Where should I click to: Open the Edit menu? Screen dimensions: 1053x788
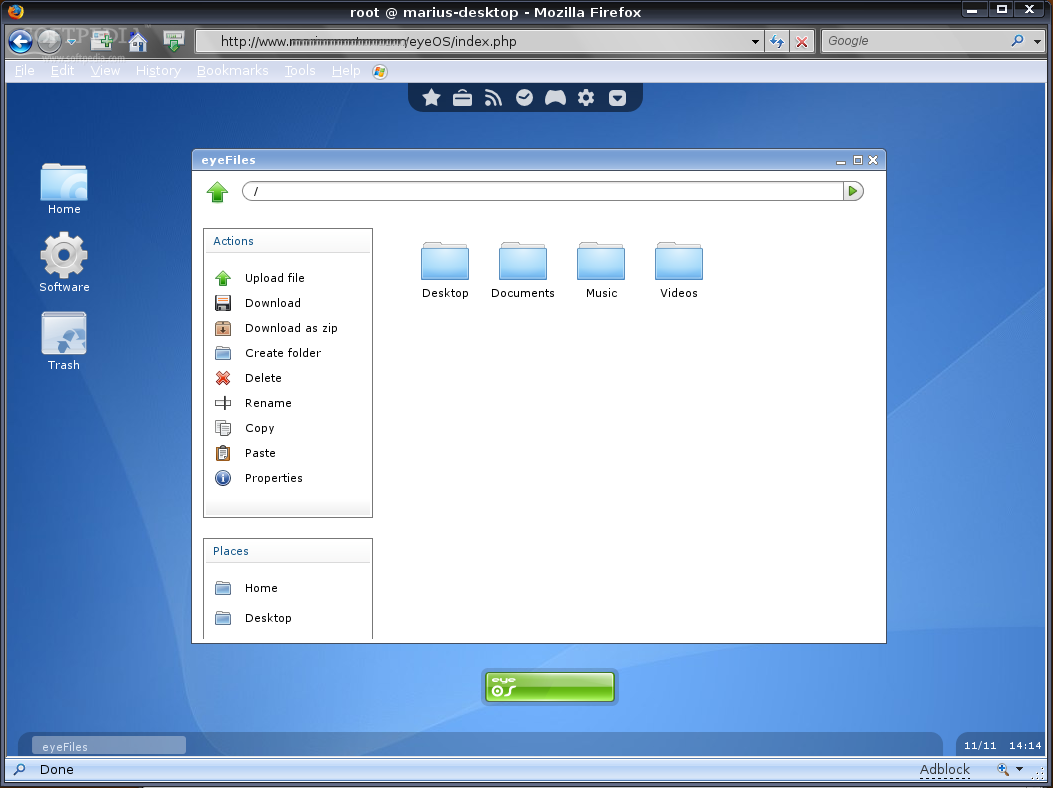click(62, 71)
